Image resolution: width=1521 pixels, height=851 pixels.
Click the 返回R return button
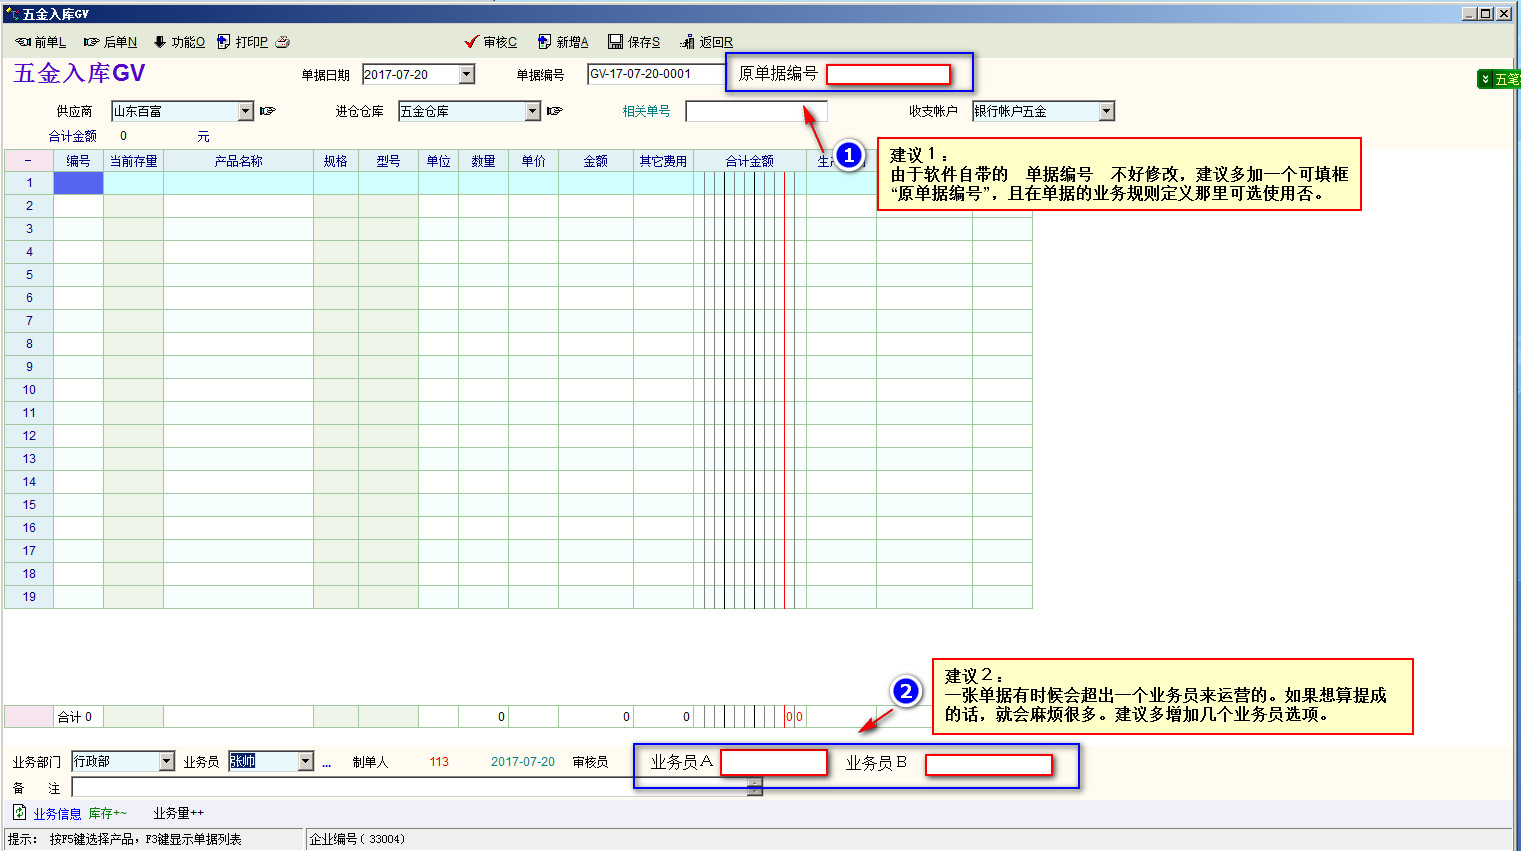706,42
